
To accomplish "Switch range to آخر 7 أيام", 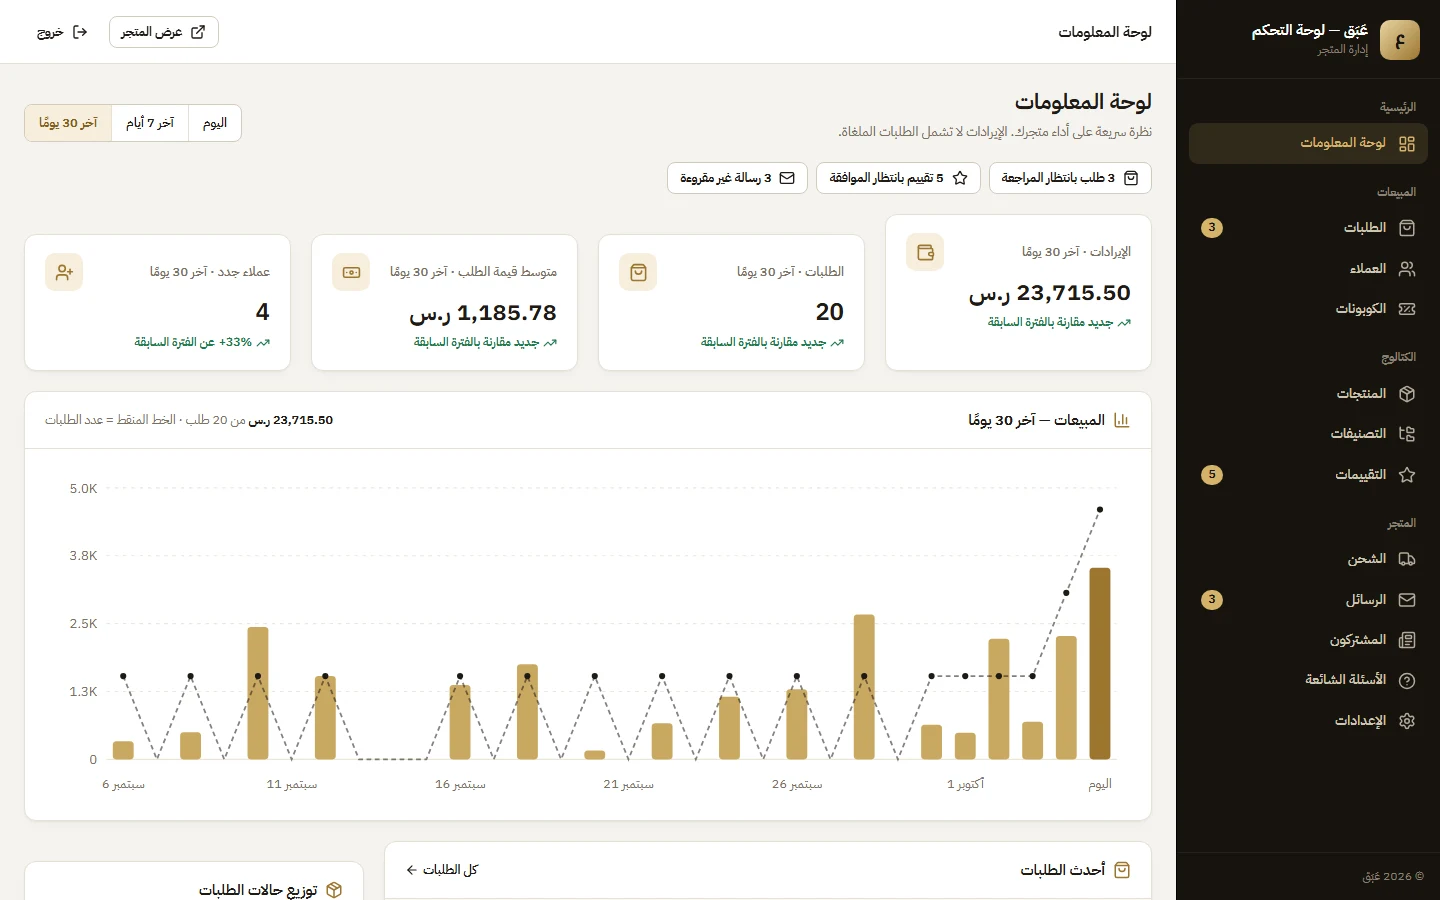I will pos(150,123).
